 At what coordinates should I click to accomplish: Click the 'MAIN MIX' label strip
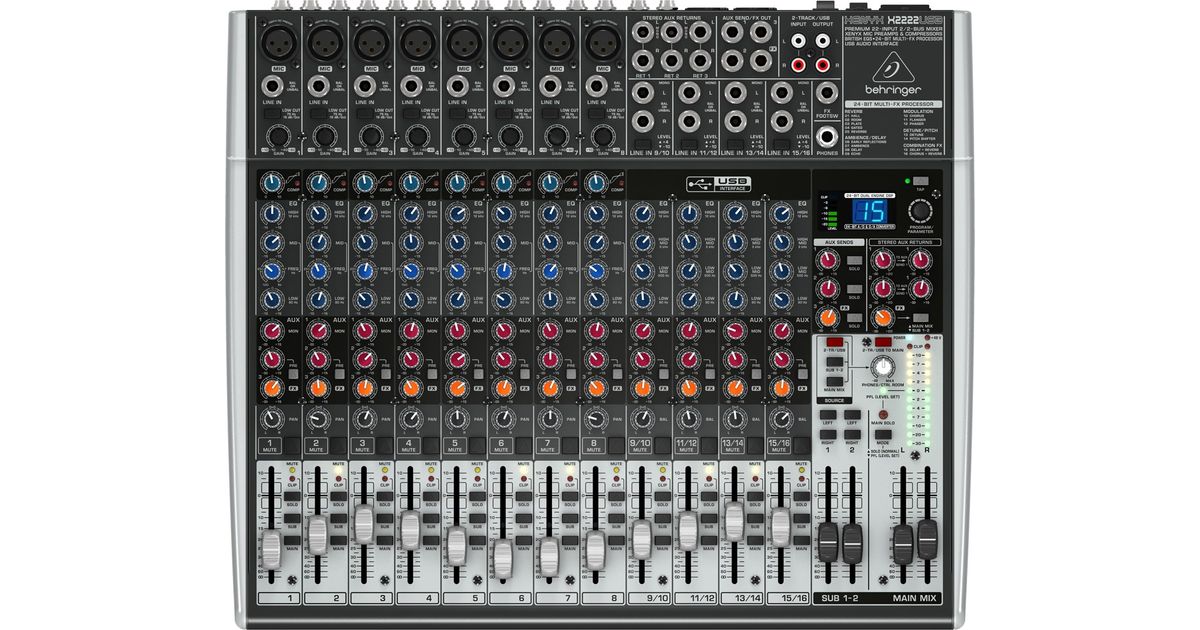tap(914, 598)
